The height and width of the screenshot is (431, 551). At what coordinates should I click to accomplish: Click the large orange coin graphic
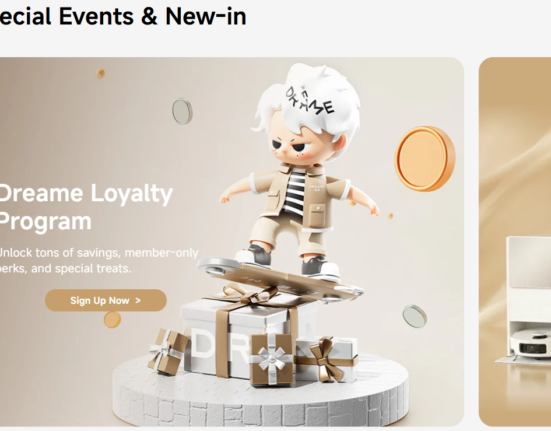(x=425, y=159)
